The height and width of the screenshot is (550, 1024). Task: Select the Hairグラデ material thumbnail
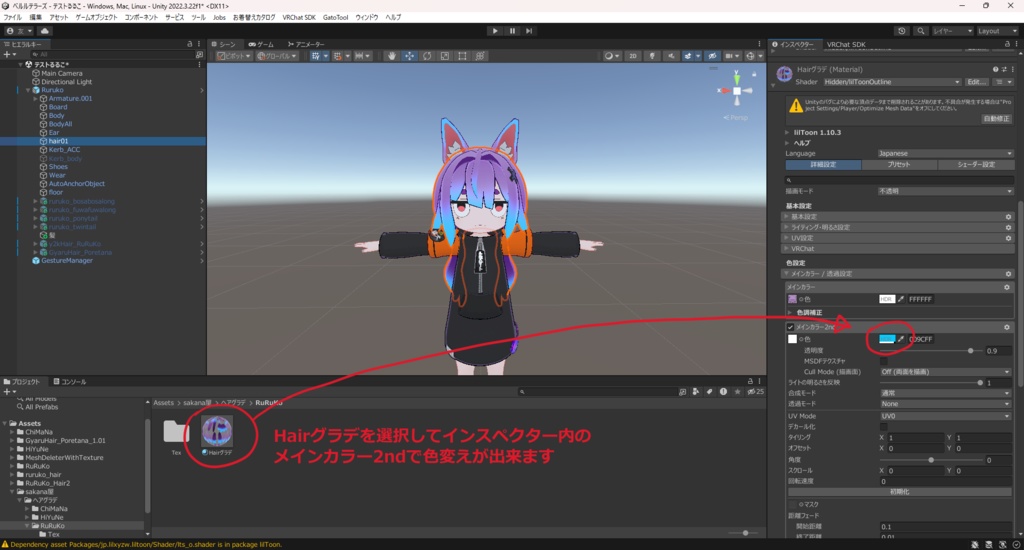click(x=217, y=432)
